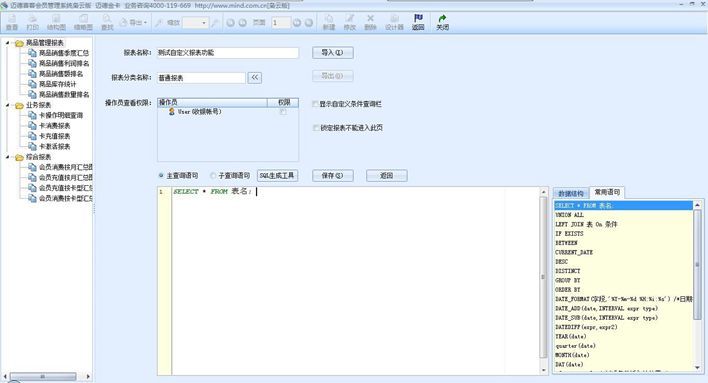Collapse the 商品管理报表 tree node

(x=7, y=43)
